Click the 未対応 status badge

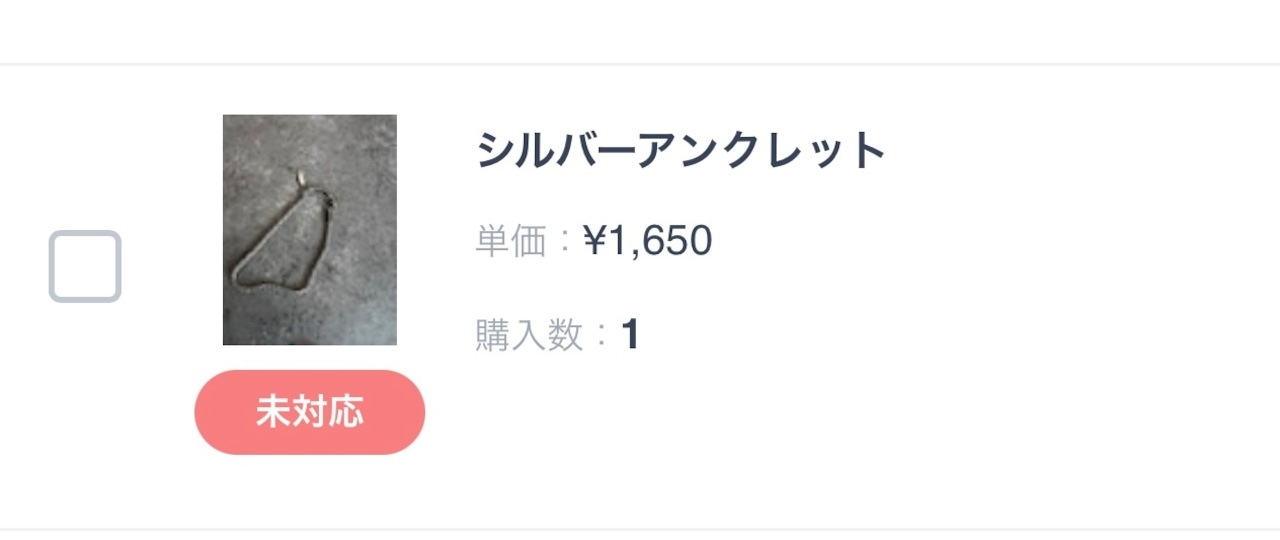pos(310,412)
